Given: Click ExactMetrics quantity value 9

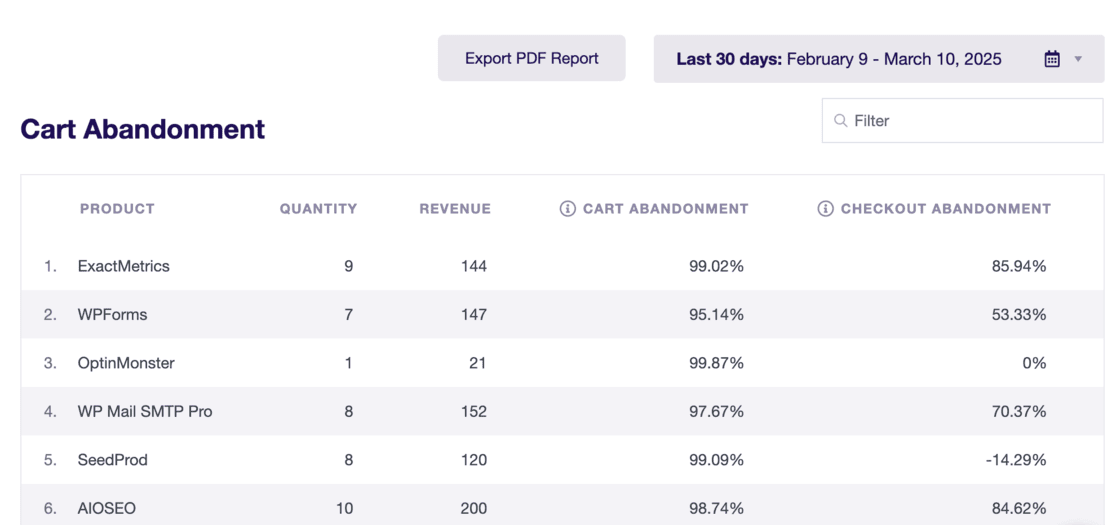Looking at the screenshot, I should tap(349, 266).
